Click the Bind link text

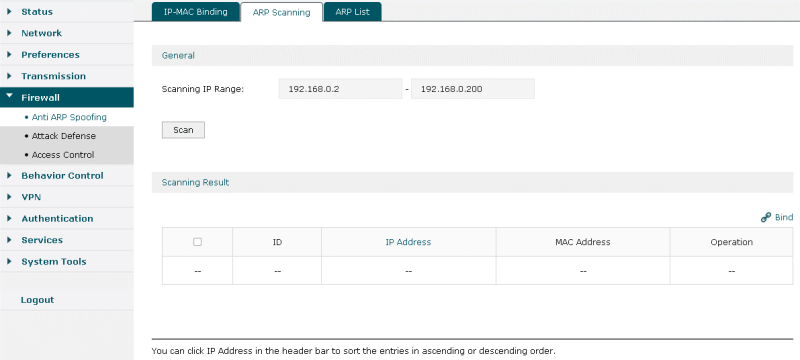pyautogui.click(x=784, y=218)
